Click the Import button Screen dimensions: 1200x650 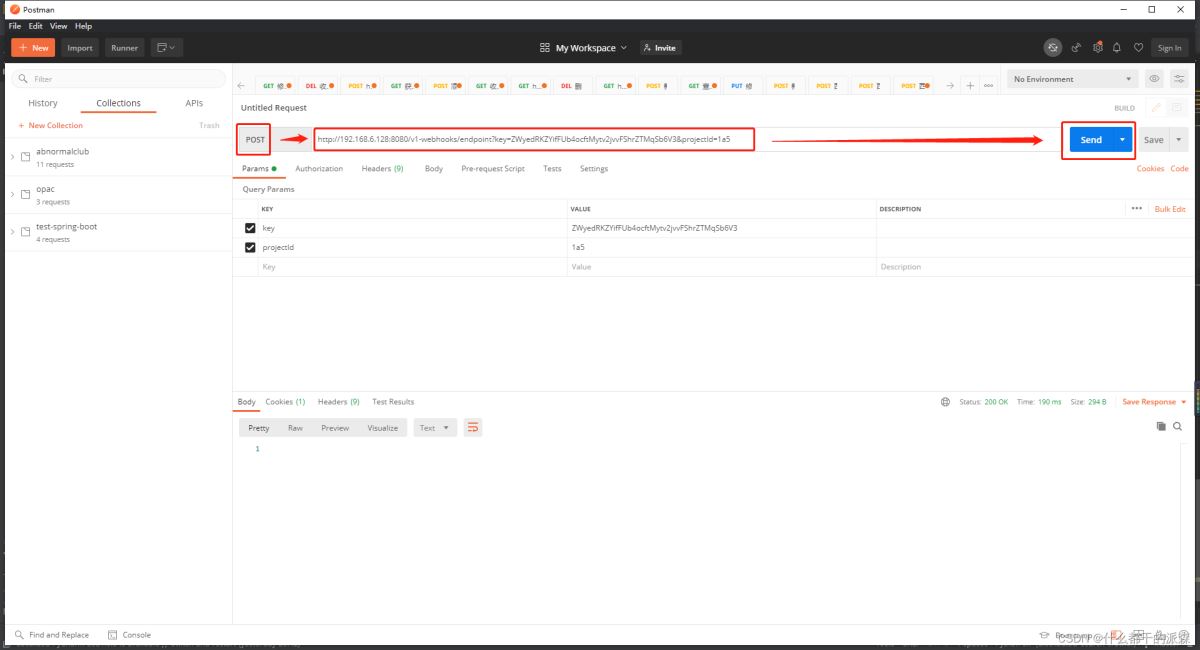[80, 47]
